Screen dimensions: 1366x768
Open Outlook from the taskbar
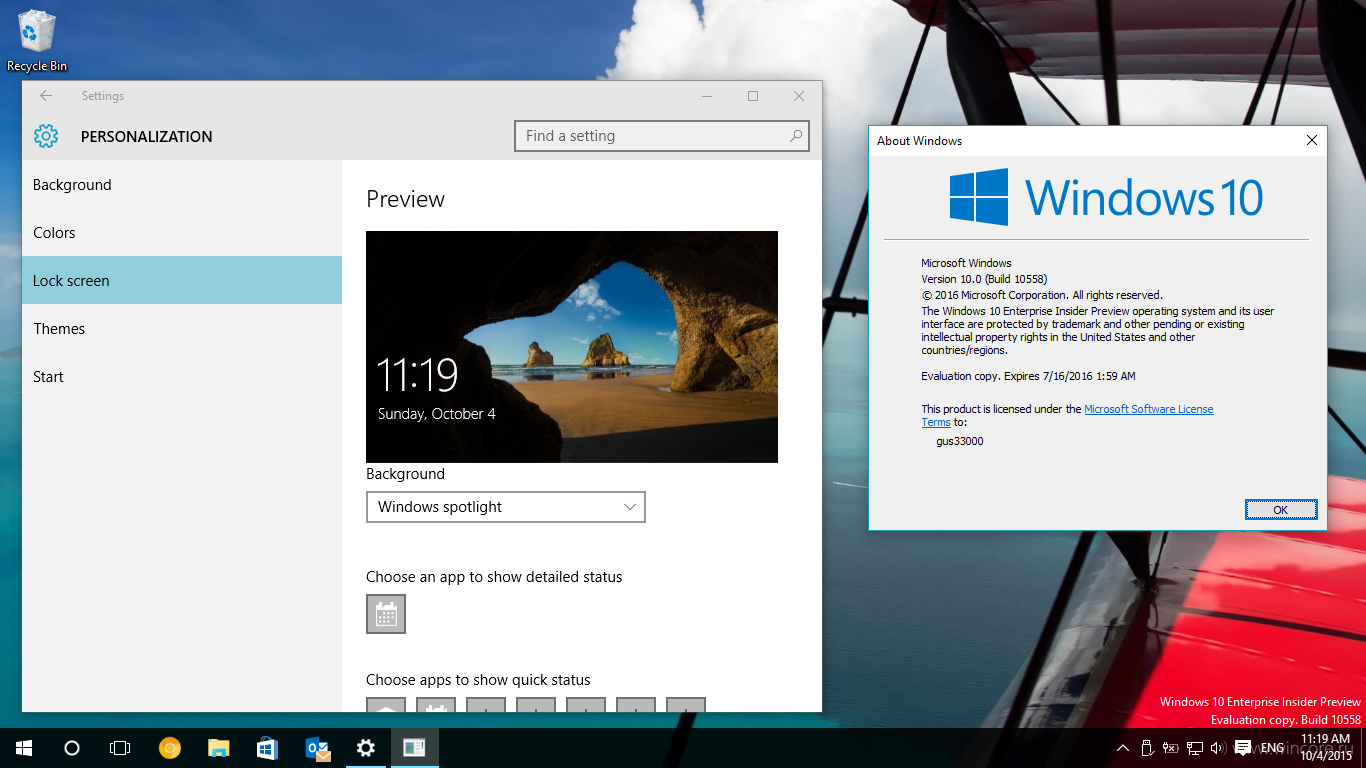click(x=317, y=748)
